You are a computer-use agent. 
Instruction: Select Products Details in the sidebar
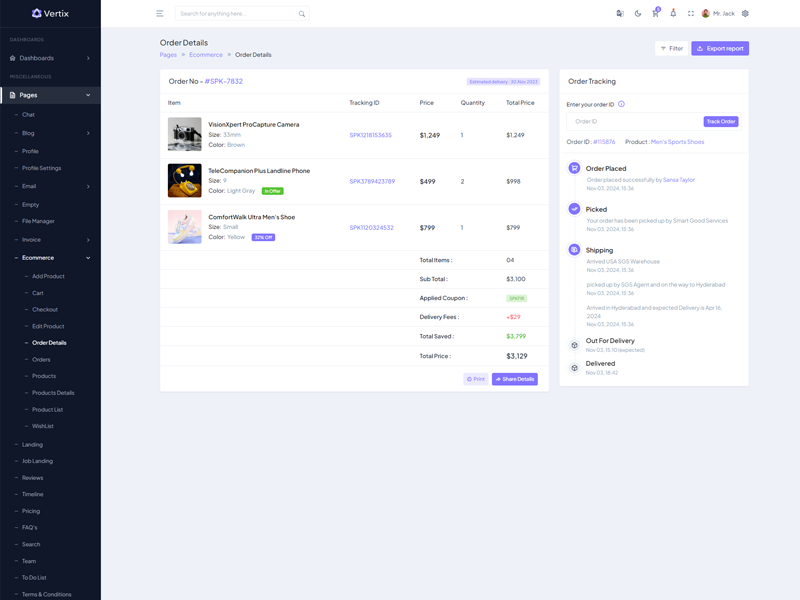click(53, 393)
